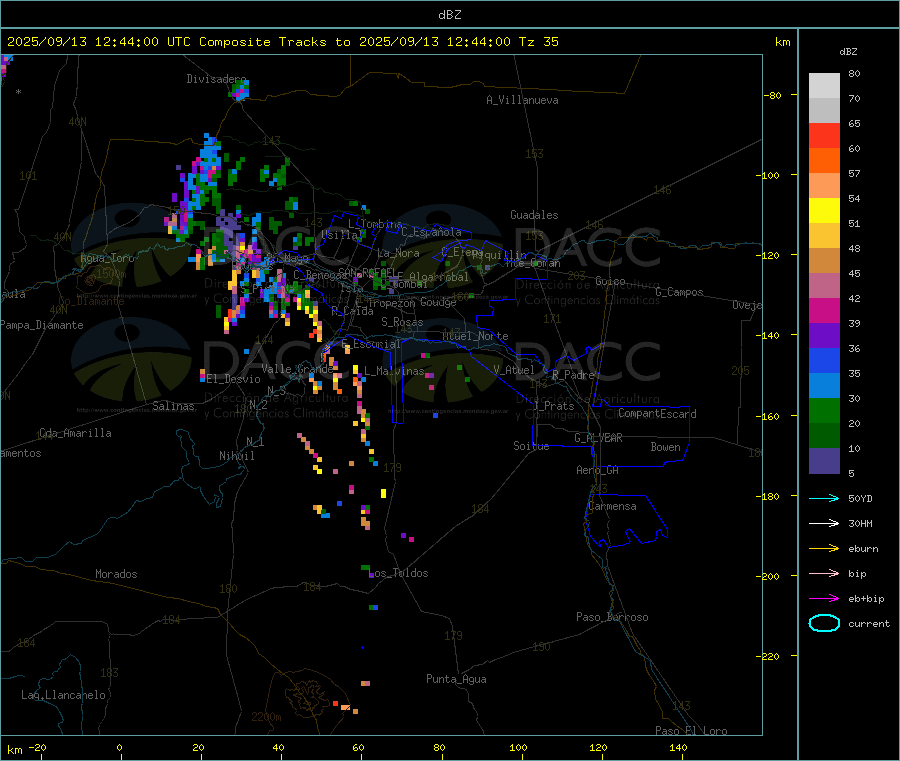Click the Agua_Toro location label
The width and height of the screenshot is (900, 761).
pyautogui.click(x=107, y=258)
